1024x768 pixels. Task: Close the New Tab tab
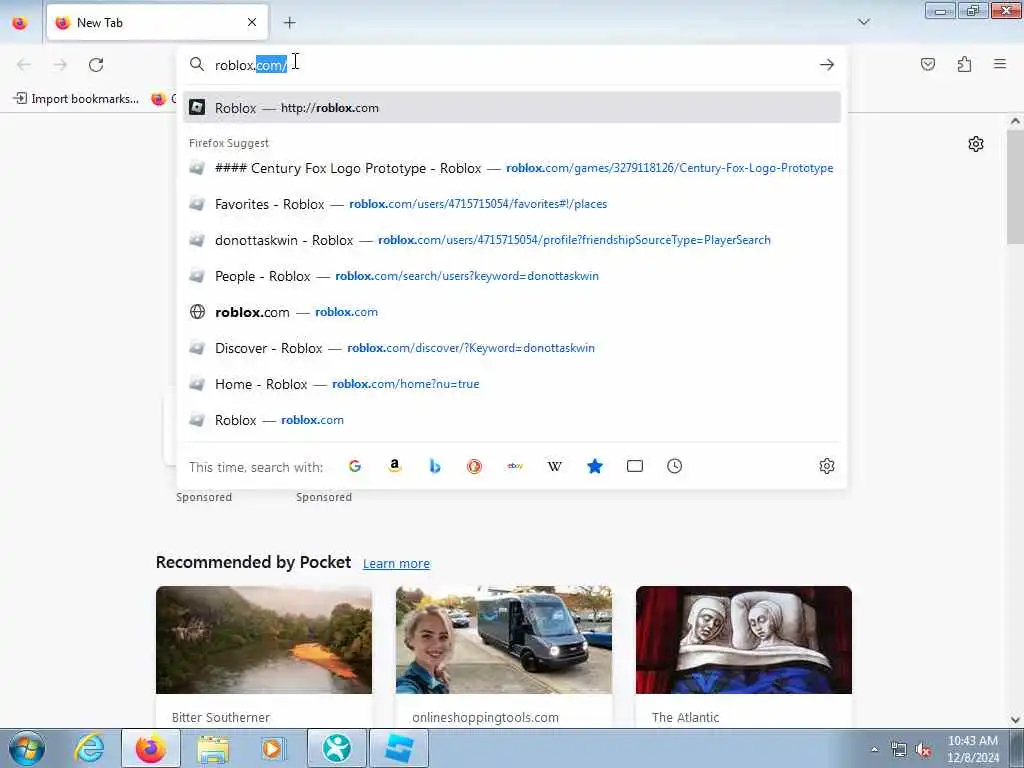click(252, 22)
